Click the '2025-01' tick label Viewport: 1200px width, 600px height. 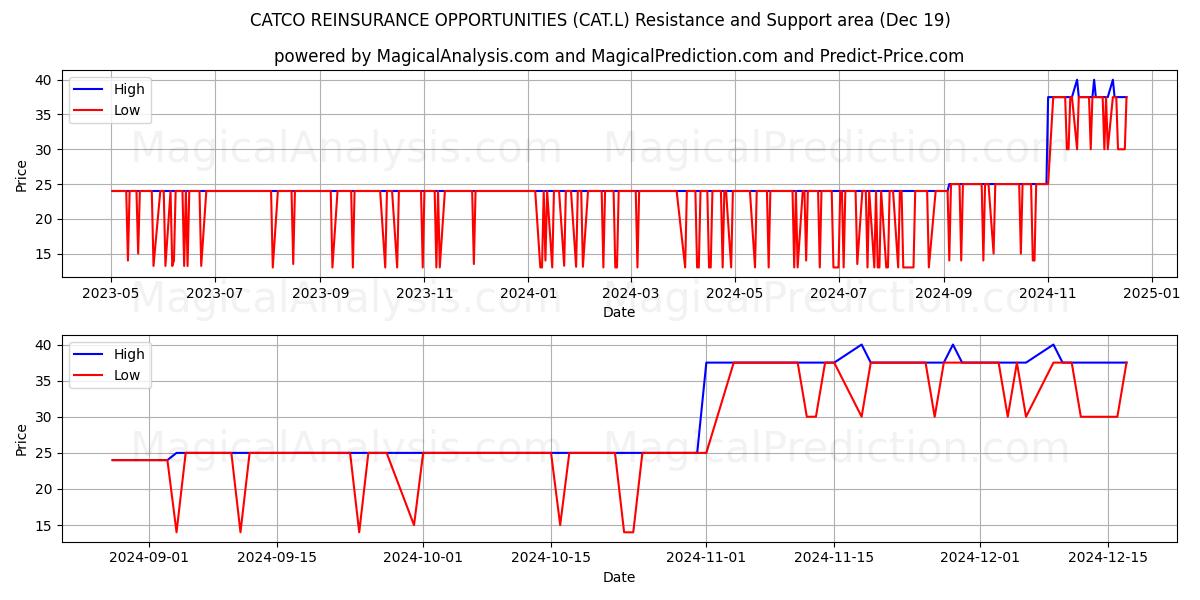[1152, 293]
